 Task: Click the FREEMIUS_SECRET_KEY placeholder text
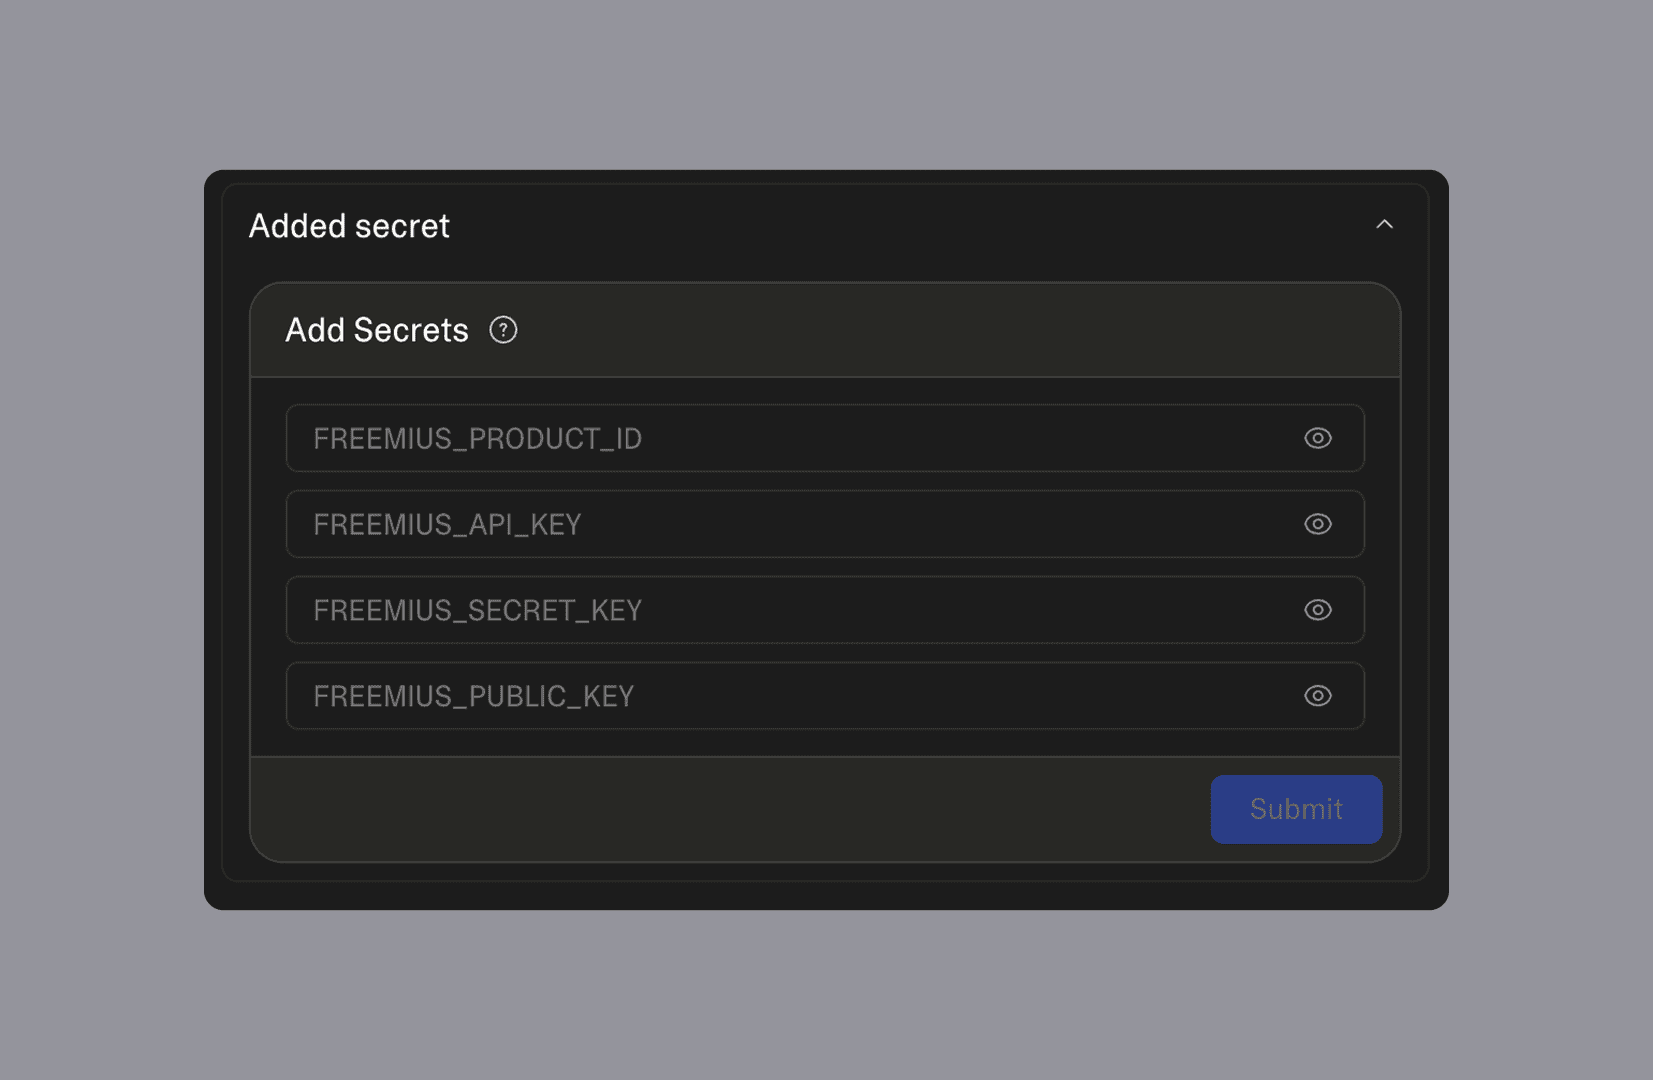(x=477, y=611)
